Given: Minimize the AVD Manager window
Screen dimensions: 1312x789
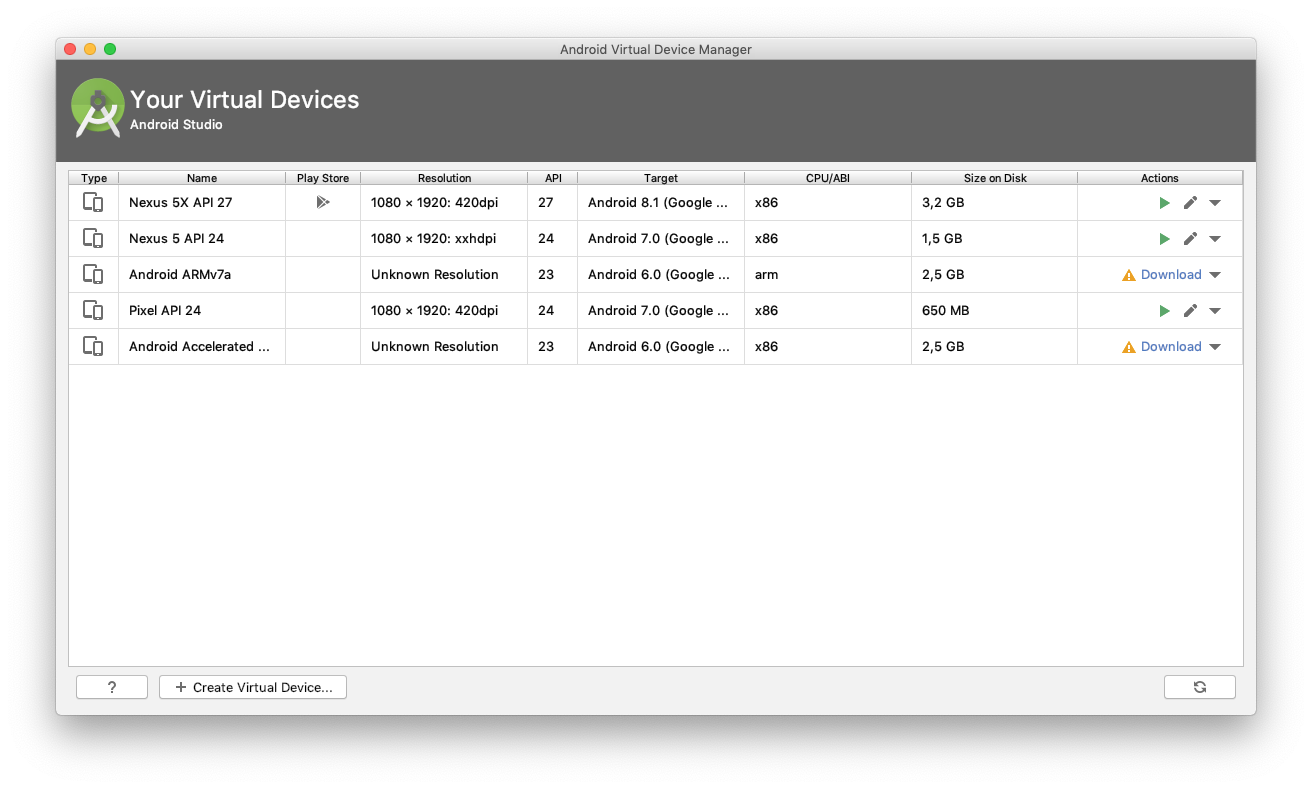Looking at the screenshot, I should [90, 49].
